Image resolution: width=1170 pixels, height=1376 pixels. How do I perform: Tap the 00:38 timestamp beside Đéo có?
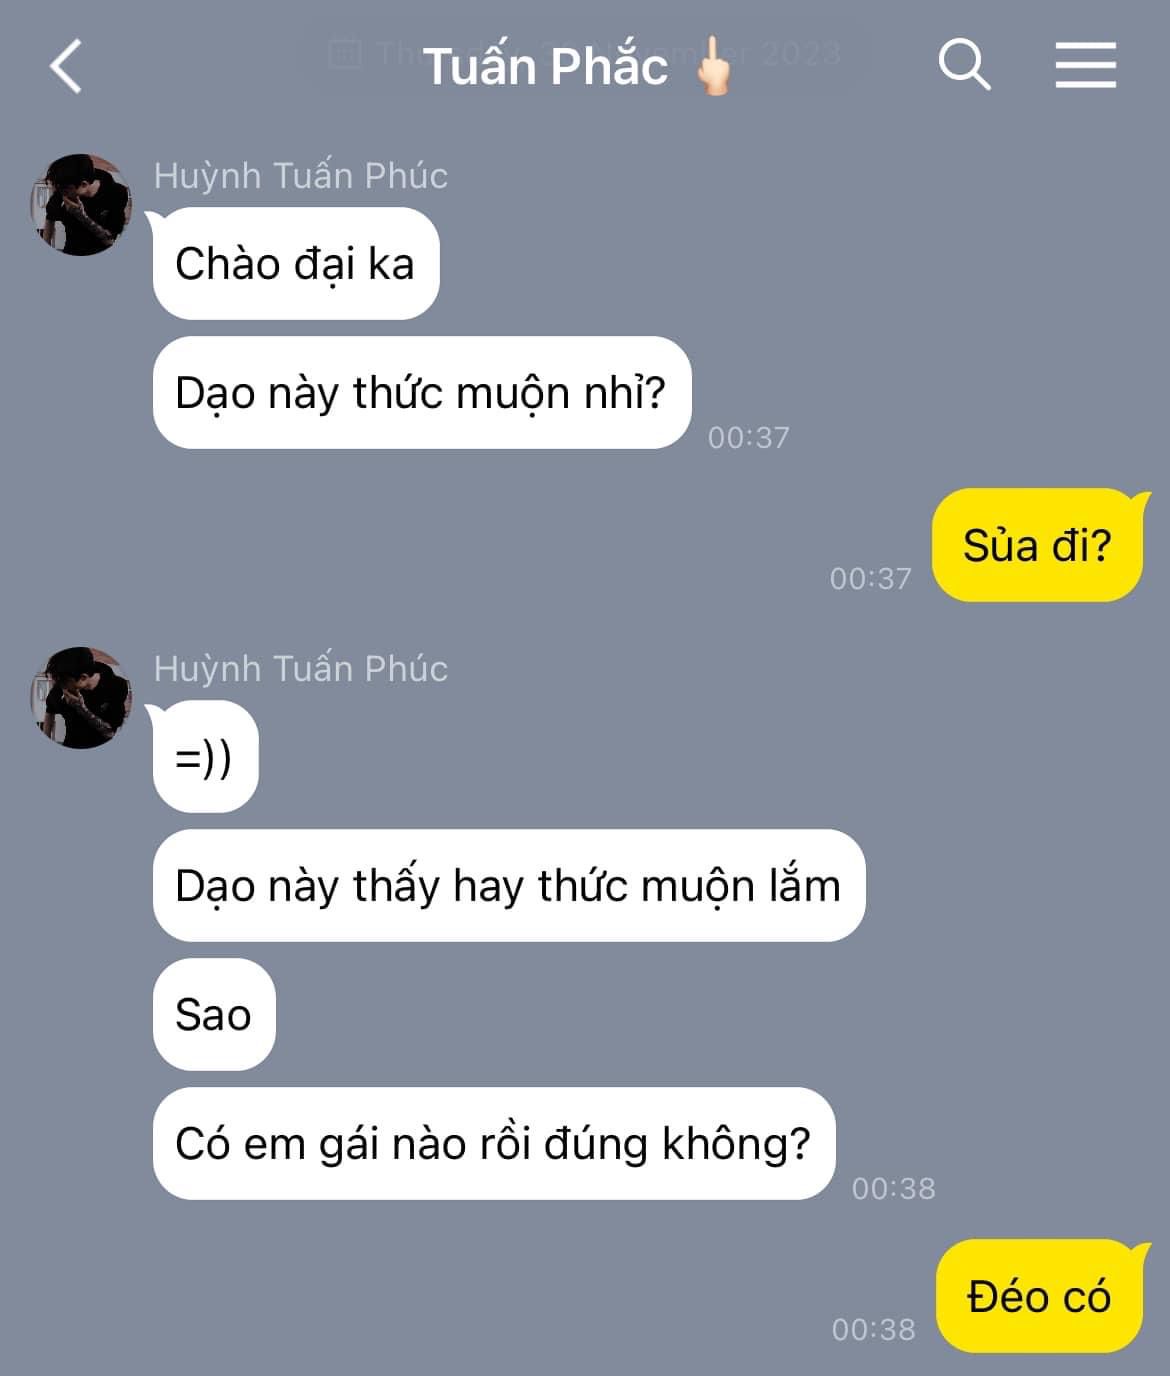[873, 1329]
